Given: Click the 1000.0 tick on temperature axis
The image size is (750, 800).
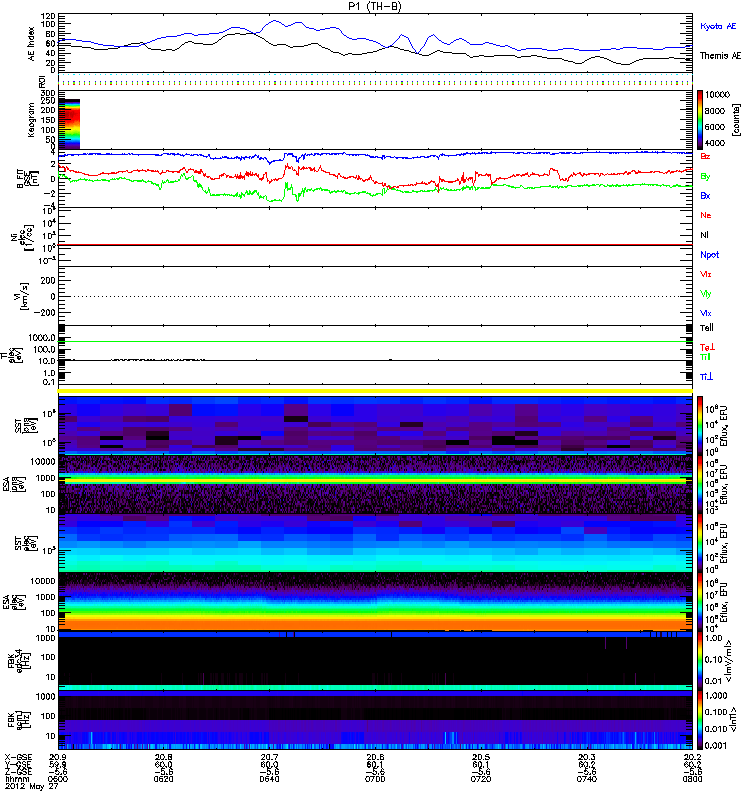Looking at the screenshot, I should coord(41,338).
